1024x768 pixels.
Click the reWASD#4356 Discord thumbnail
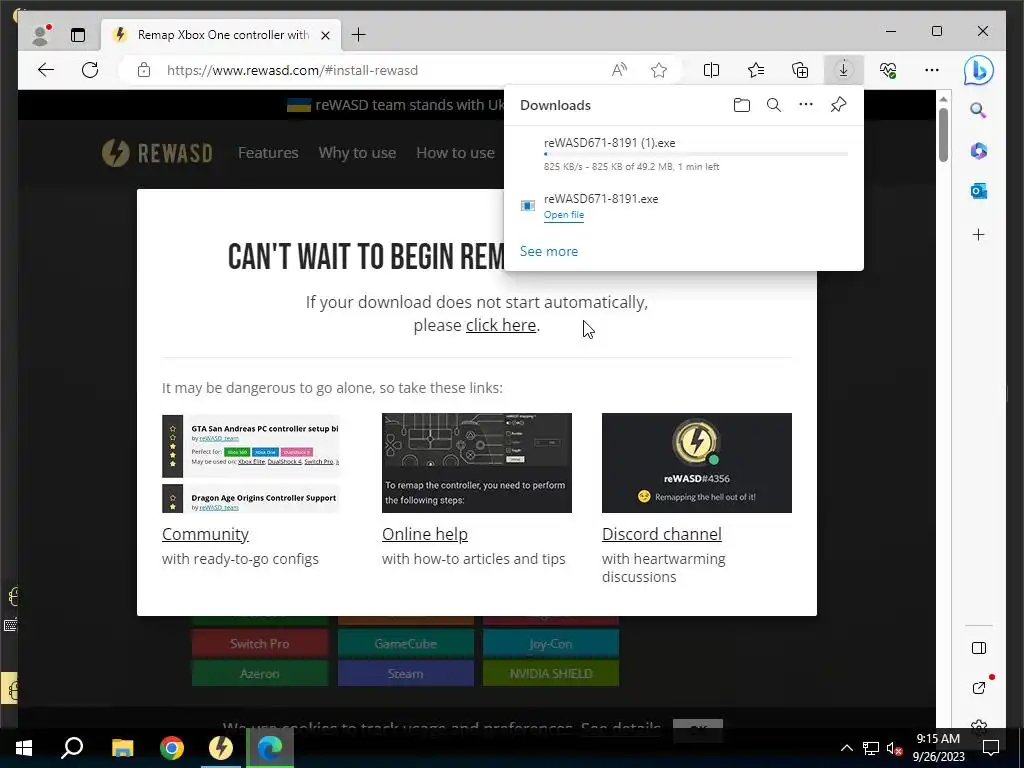pos(697,463)
